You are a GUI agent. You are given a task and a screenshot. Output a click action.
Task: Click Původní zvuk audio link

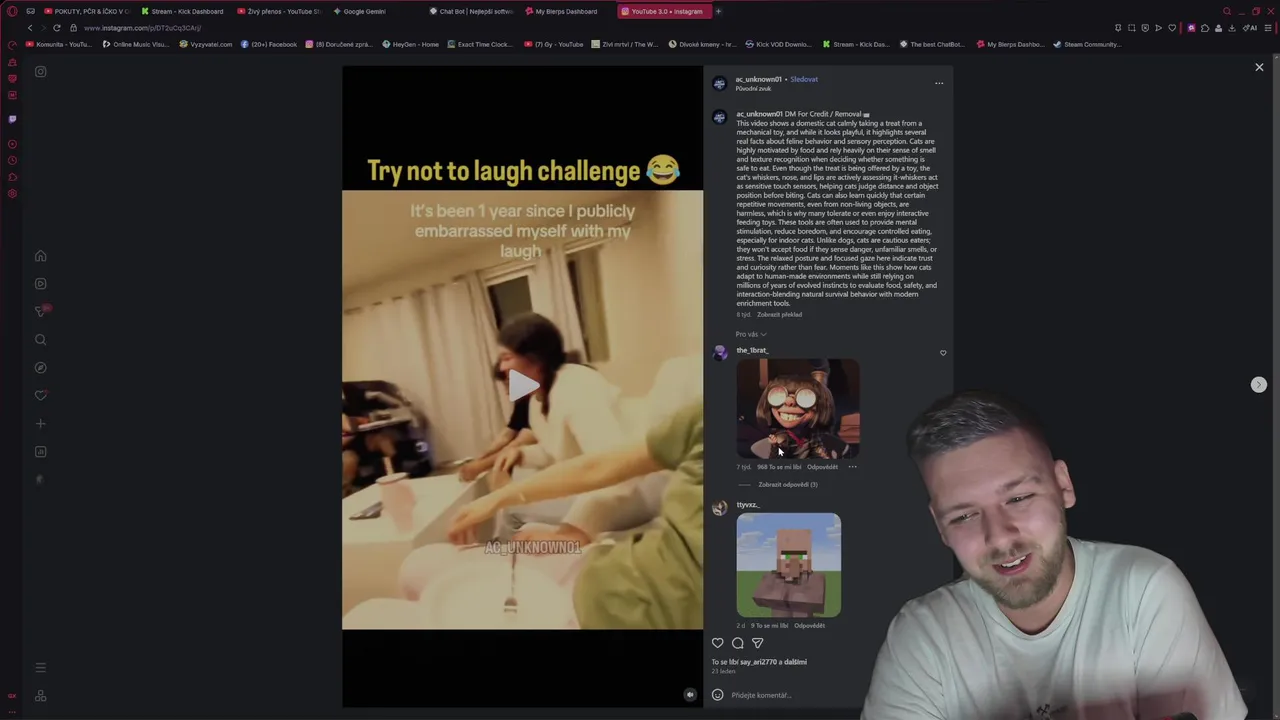click(x=753, y=89)
